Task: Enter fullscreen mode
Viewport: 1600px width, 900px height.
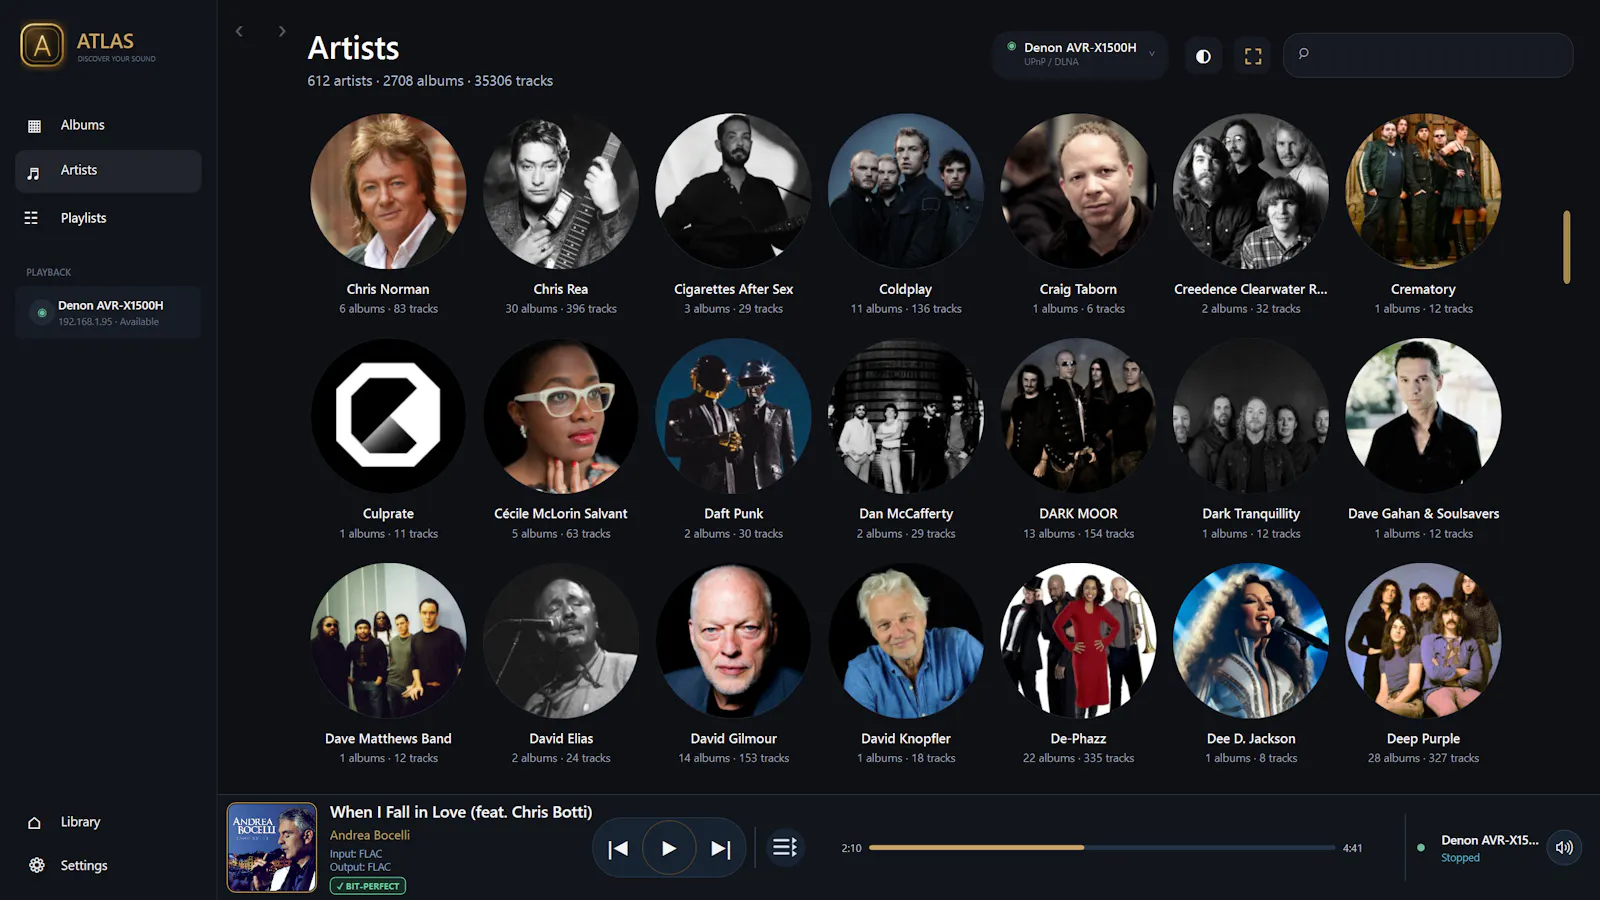Action: [x=1253, y=56]
